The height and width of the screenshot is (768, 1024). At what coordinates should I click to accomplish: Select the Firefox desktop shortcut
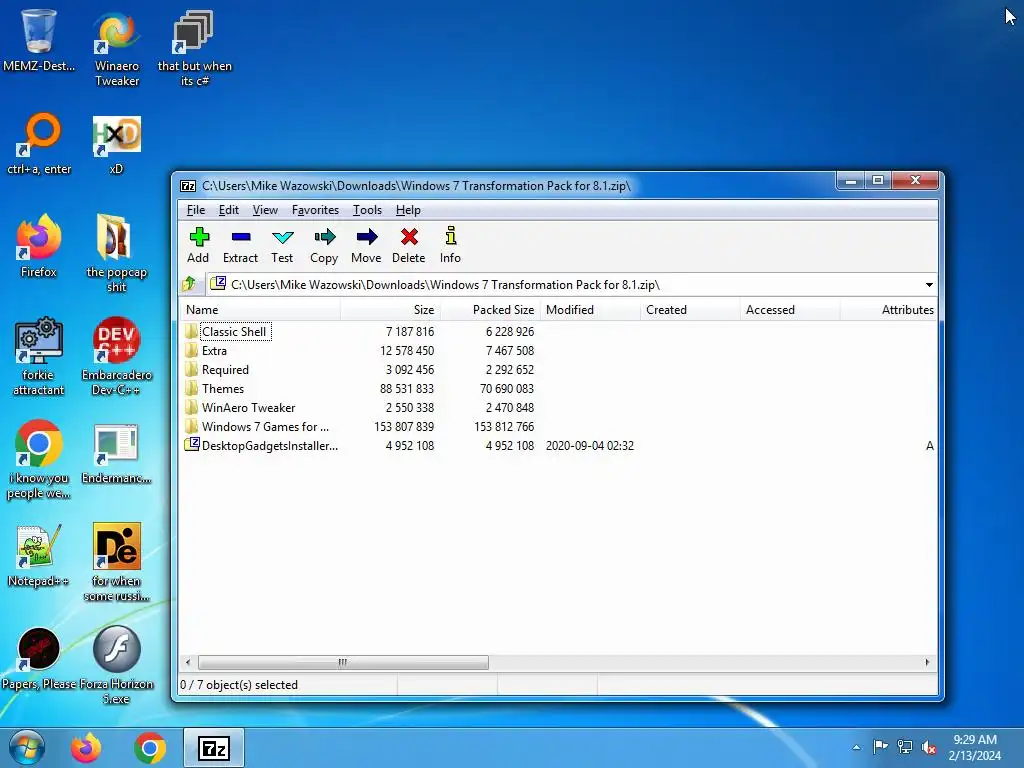[x=39, y=246]
